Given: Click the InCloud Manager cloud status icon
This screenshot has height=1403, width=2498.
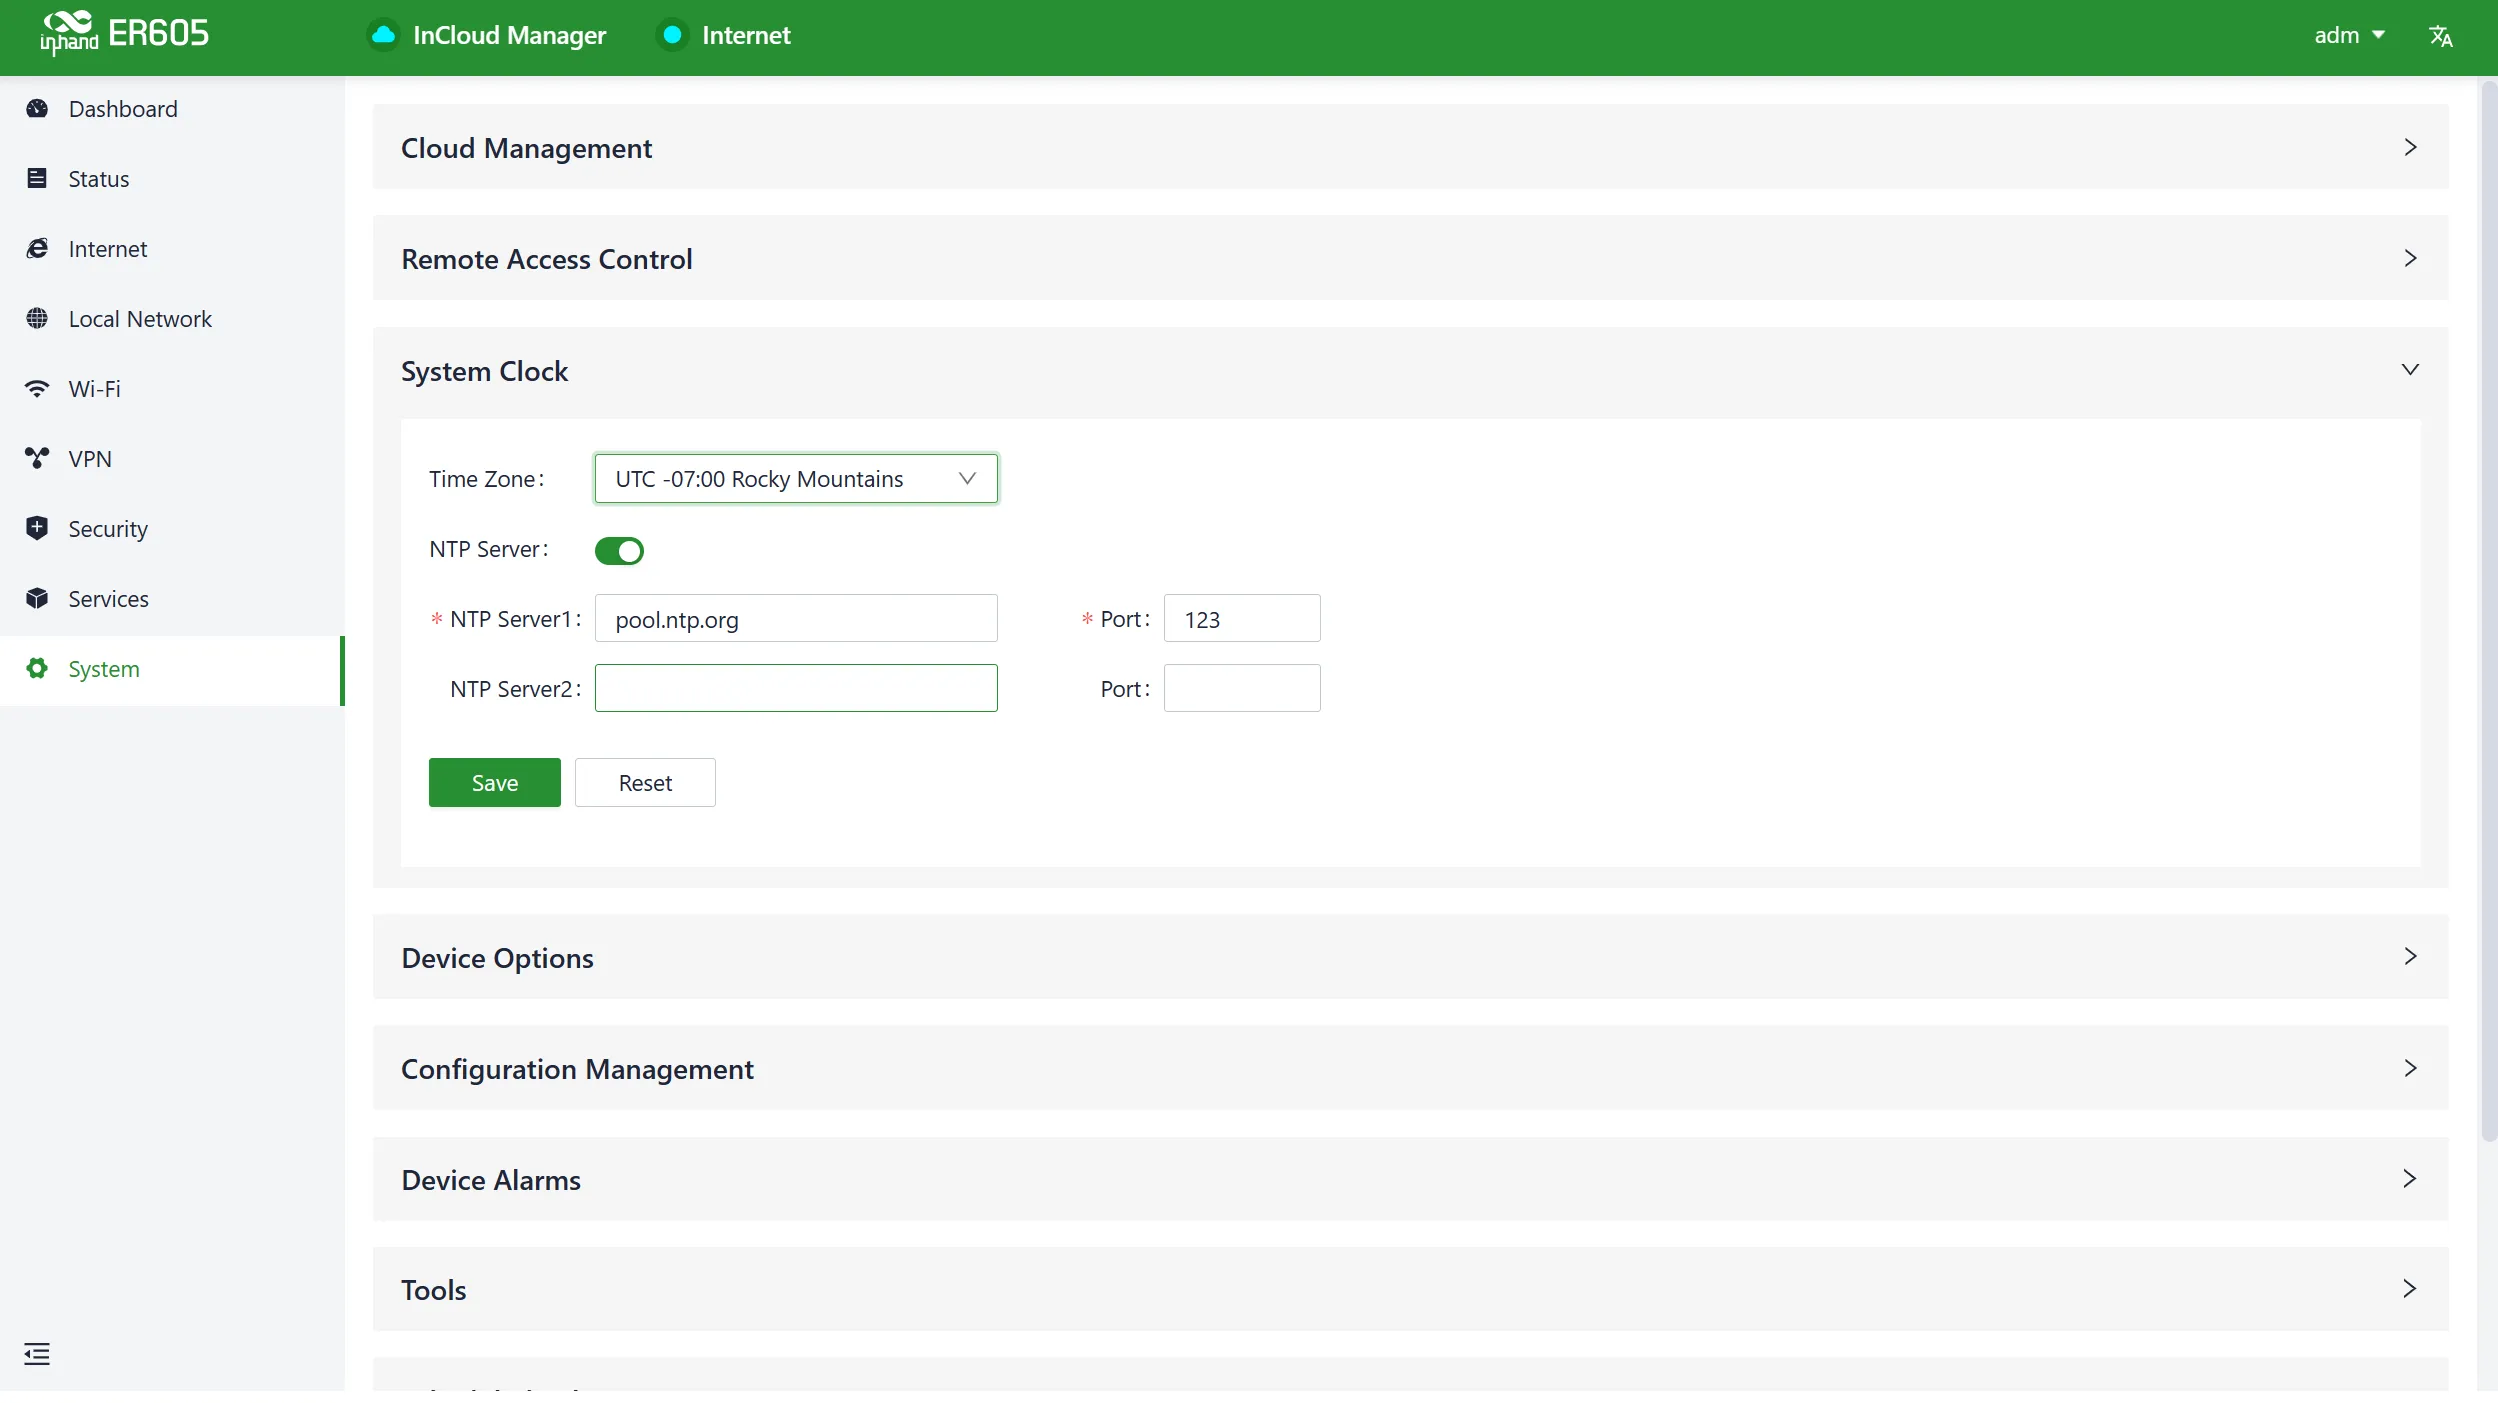Looking at the screenshot, I should coord(383,36).
